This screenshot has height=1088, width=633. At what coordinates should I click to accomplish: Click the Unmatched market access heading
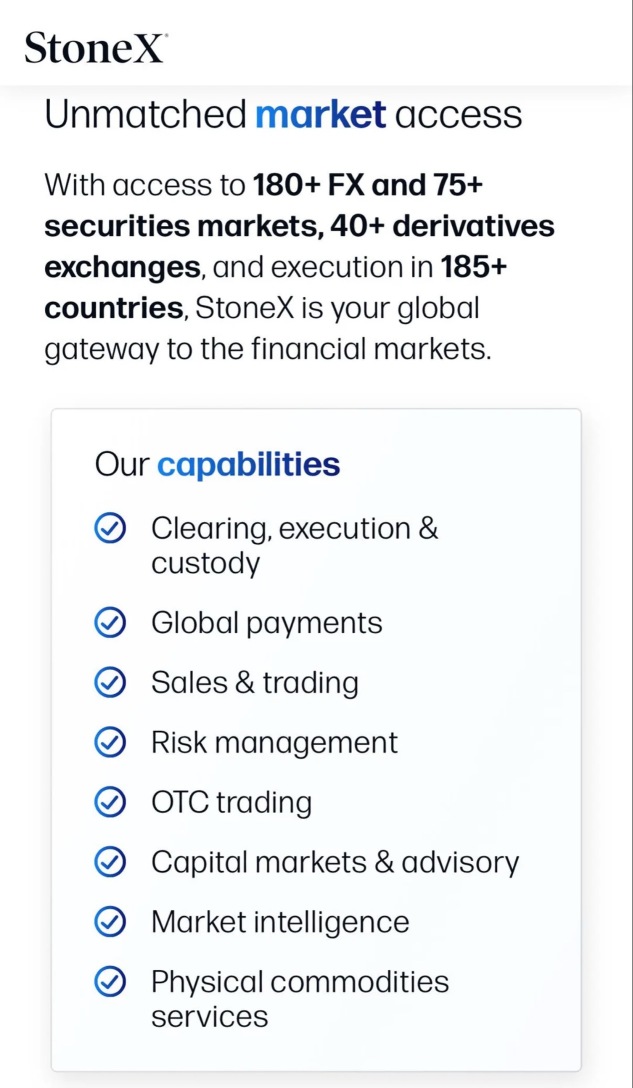point(283,115)
